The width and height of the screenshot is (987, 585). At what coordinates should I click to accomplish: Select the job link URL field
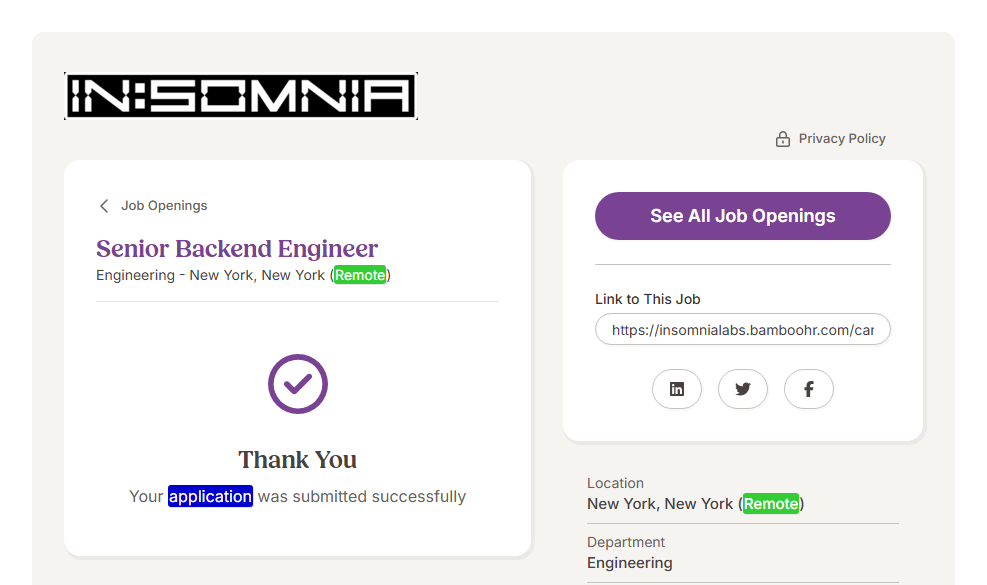[x=742, y=329]
